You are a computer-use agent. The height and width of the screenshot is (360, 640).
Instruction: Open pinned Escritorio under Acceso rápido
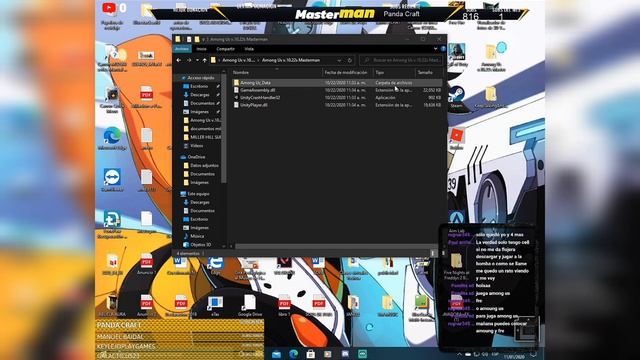click(199, 86)
